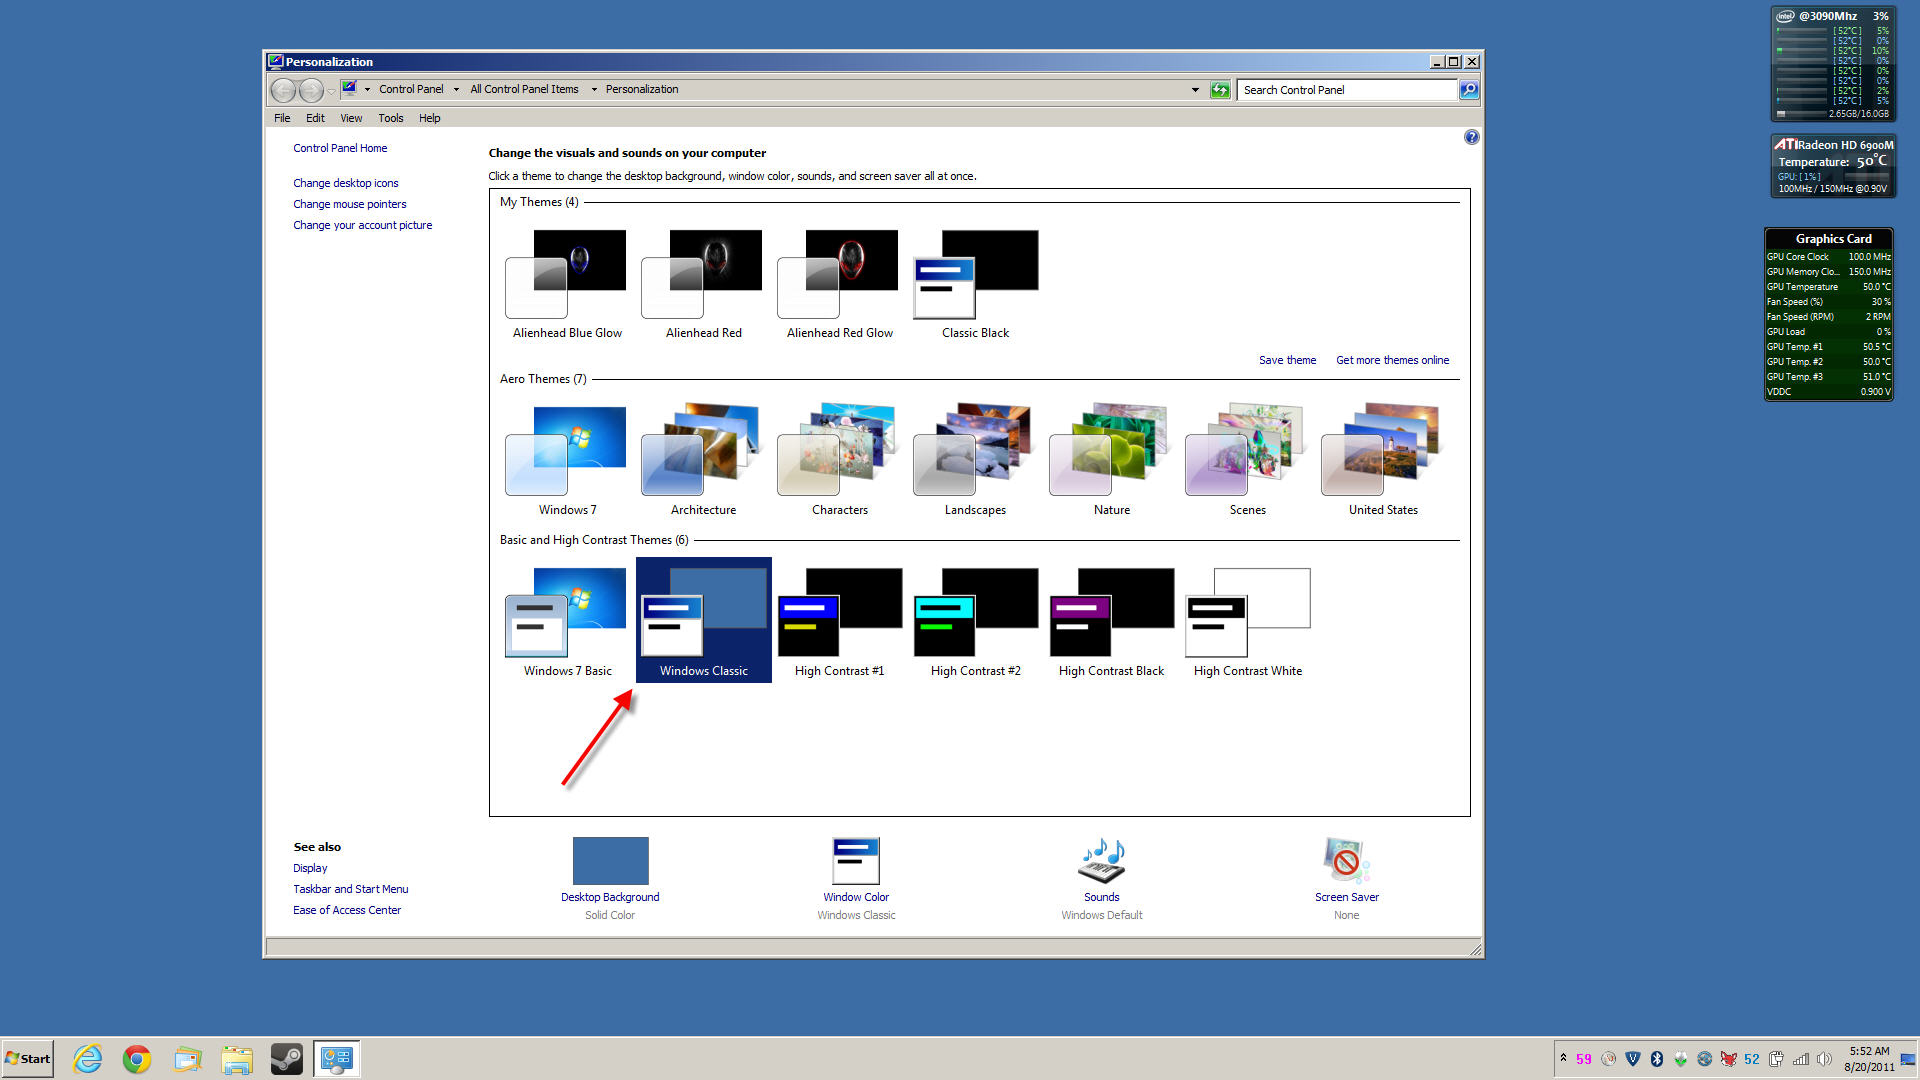Pick the Nature theme
This screenshot has width=1920, height=1080.
[1111, 461]
